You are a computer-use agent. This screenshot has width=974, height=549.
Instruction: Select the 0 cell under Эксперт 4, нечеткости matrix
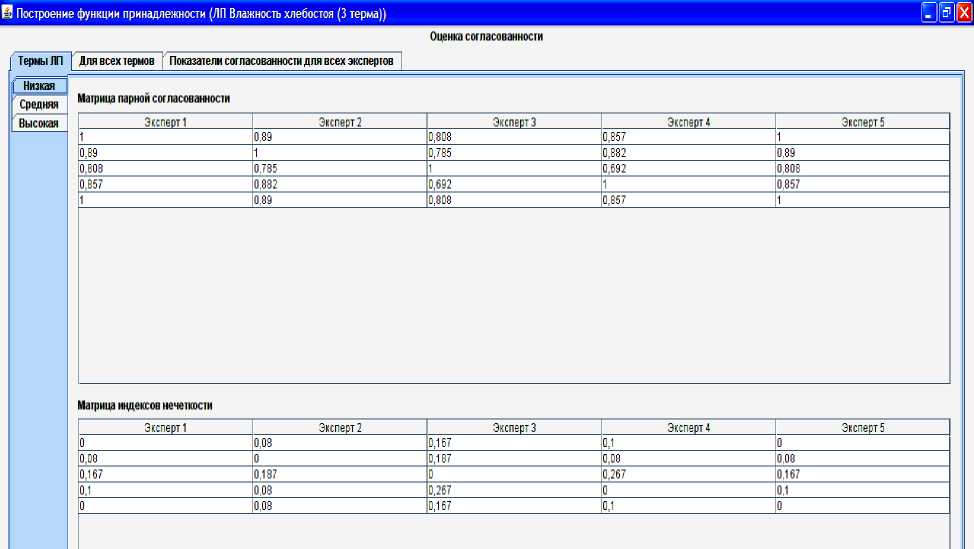[688, 490]
